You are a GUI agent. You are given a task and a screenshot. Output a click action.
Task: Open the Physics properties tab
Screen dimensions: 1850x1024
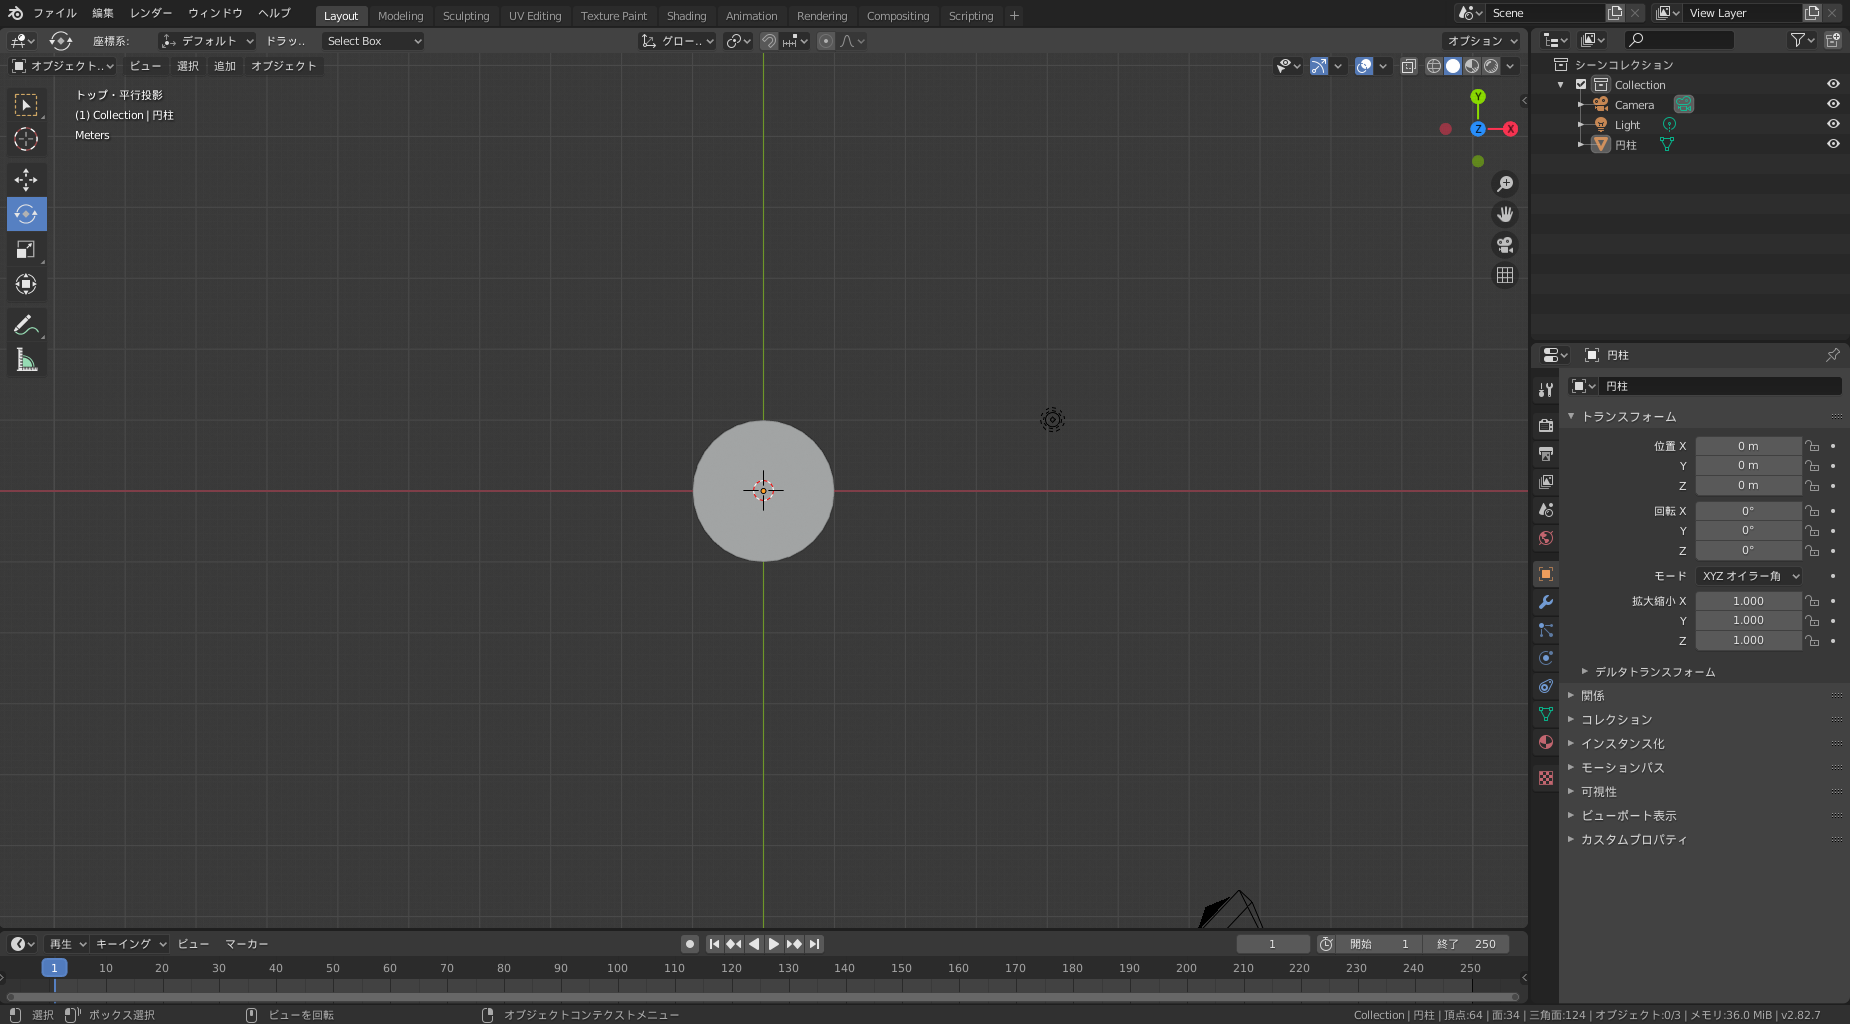pyautogui.click(x=1545, y=658)
